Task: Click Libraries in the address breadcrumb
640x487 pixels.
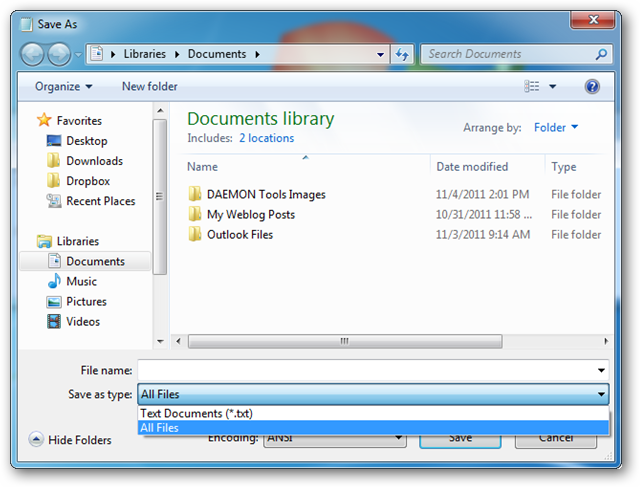Action: [145, 54]
